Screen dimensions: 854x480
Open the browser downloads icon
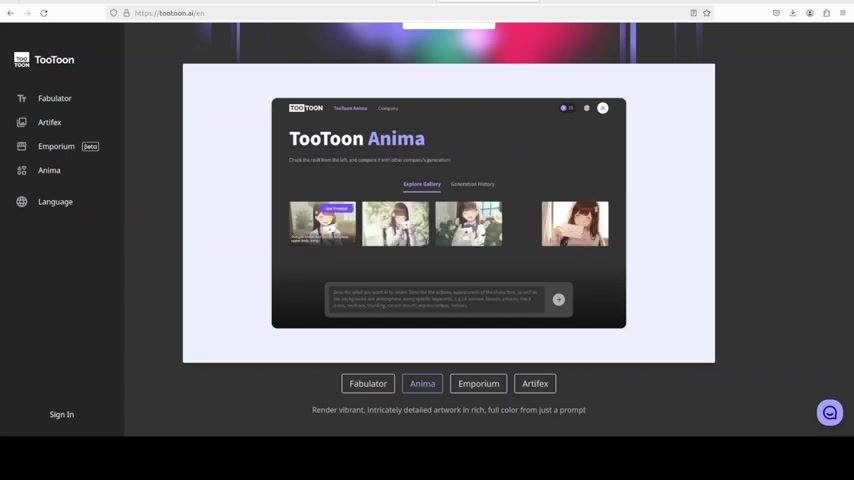[793, 13]
